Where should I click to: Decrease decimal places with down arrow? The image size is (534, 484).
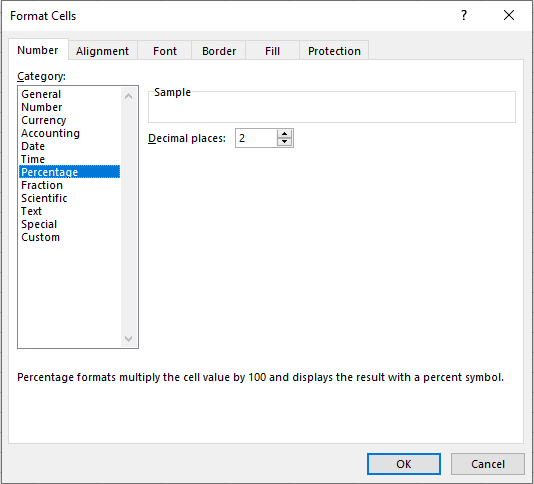click(x=284, y=142)
